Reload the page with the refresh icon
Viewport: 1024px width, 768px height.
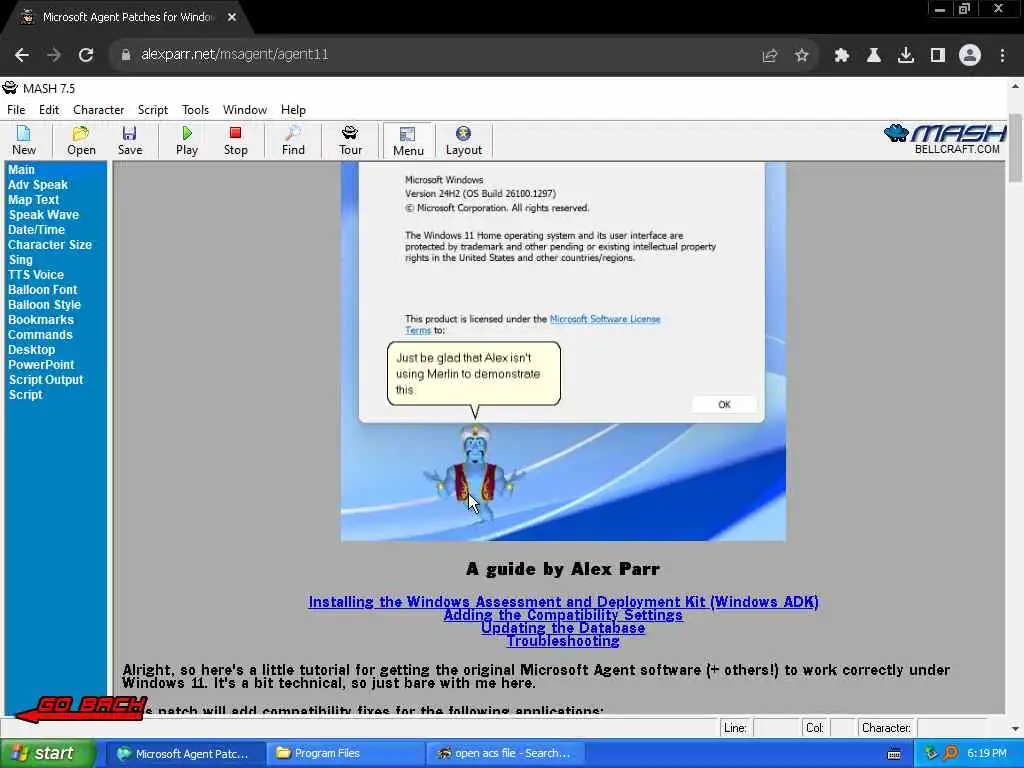pyautogui.click(x=86, y=55)
